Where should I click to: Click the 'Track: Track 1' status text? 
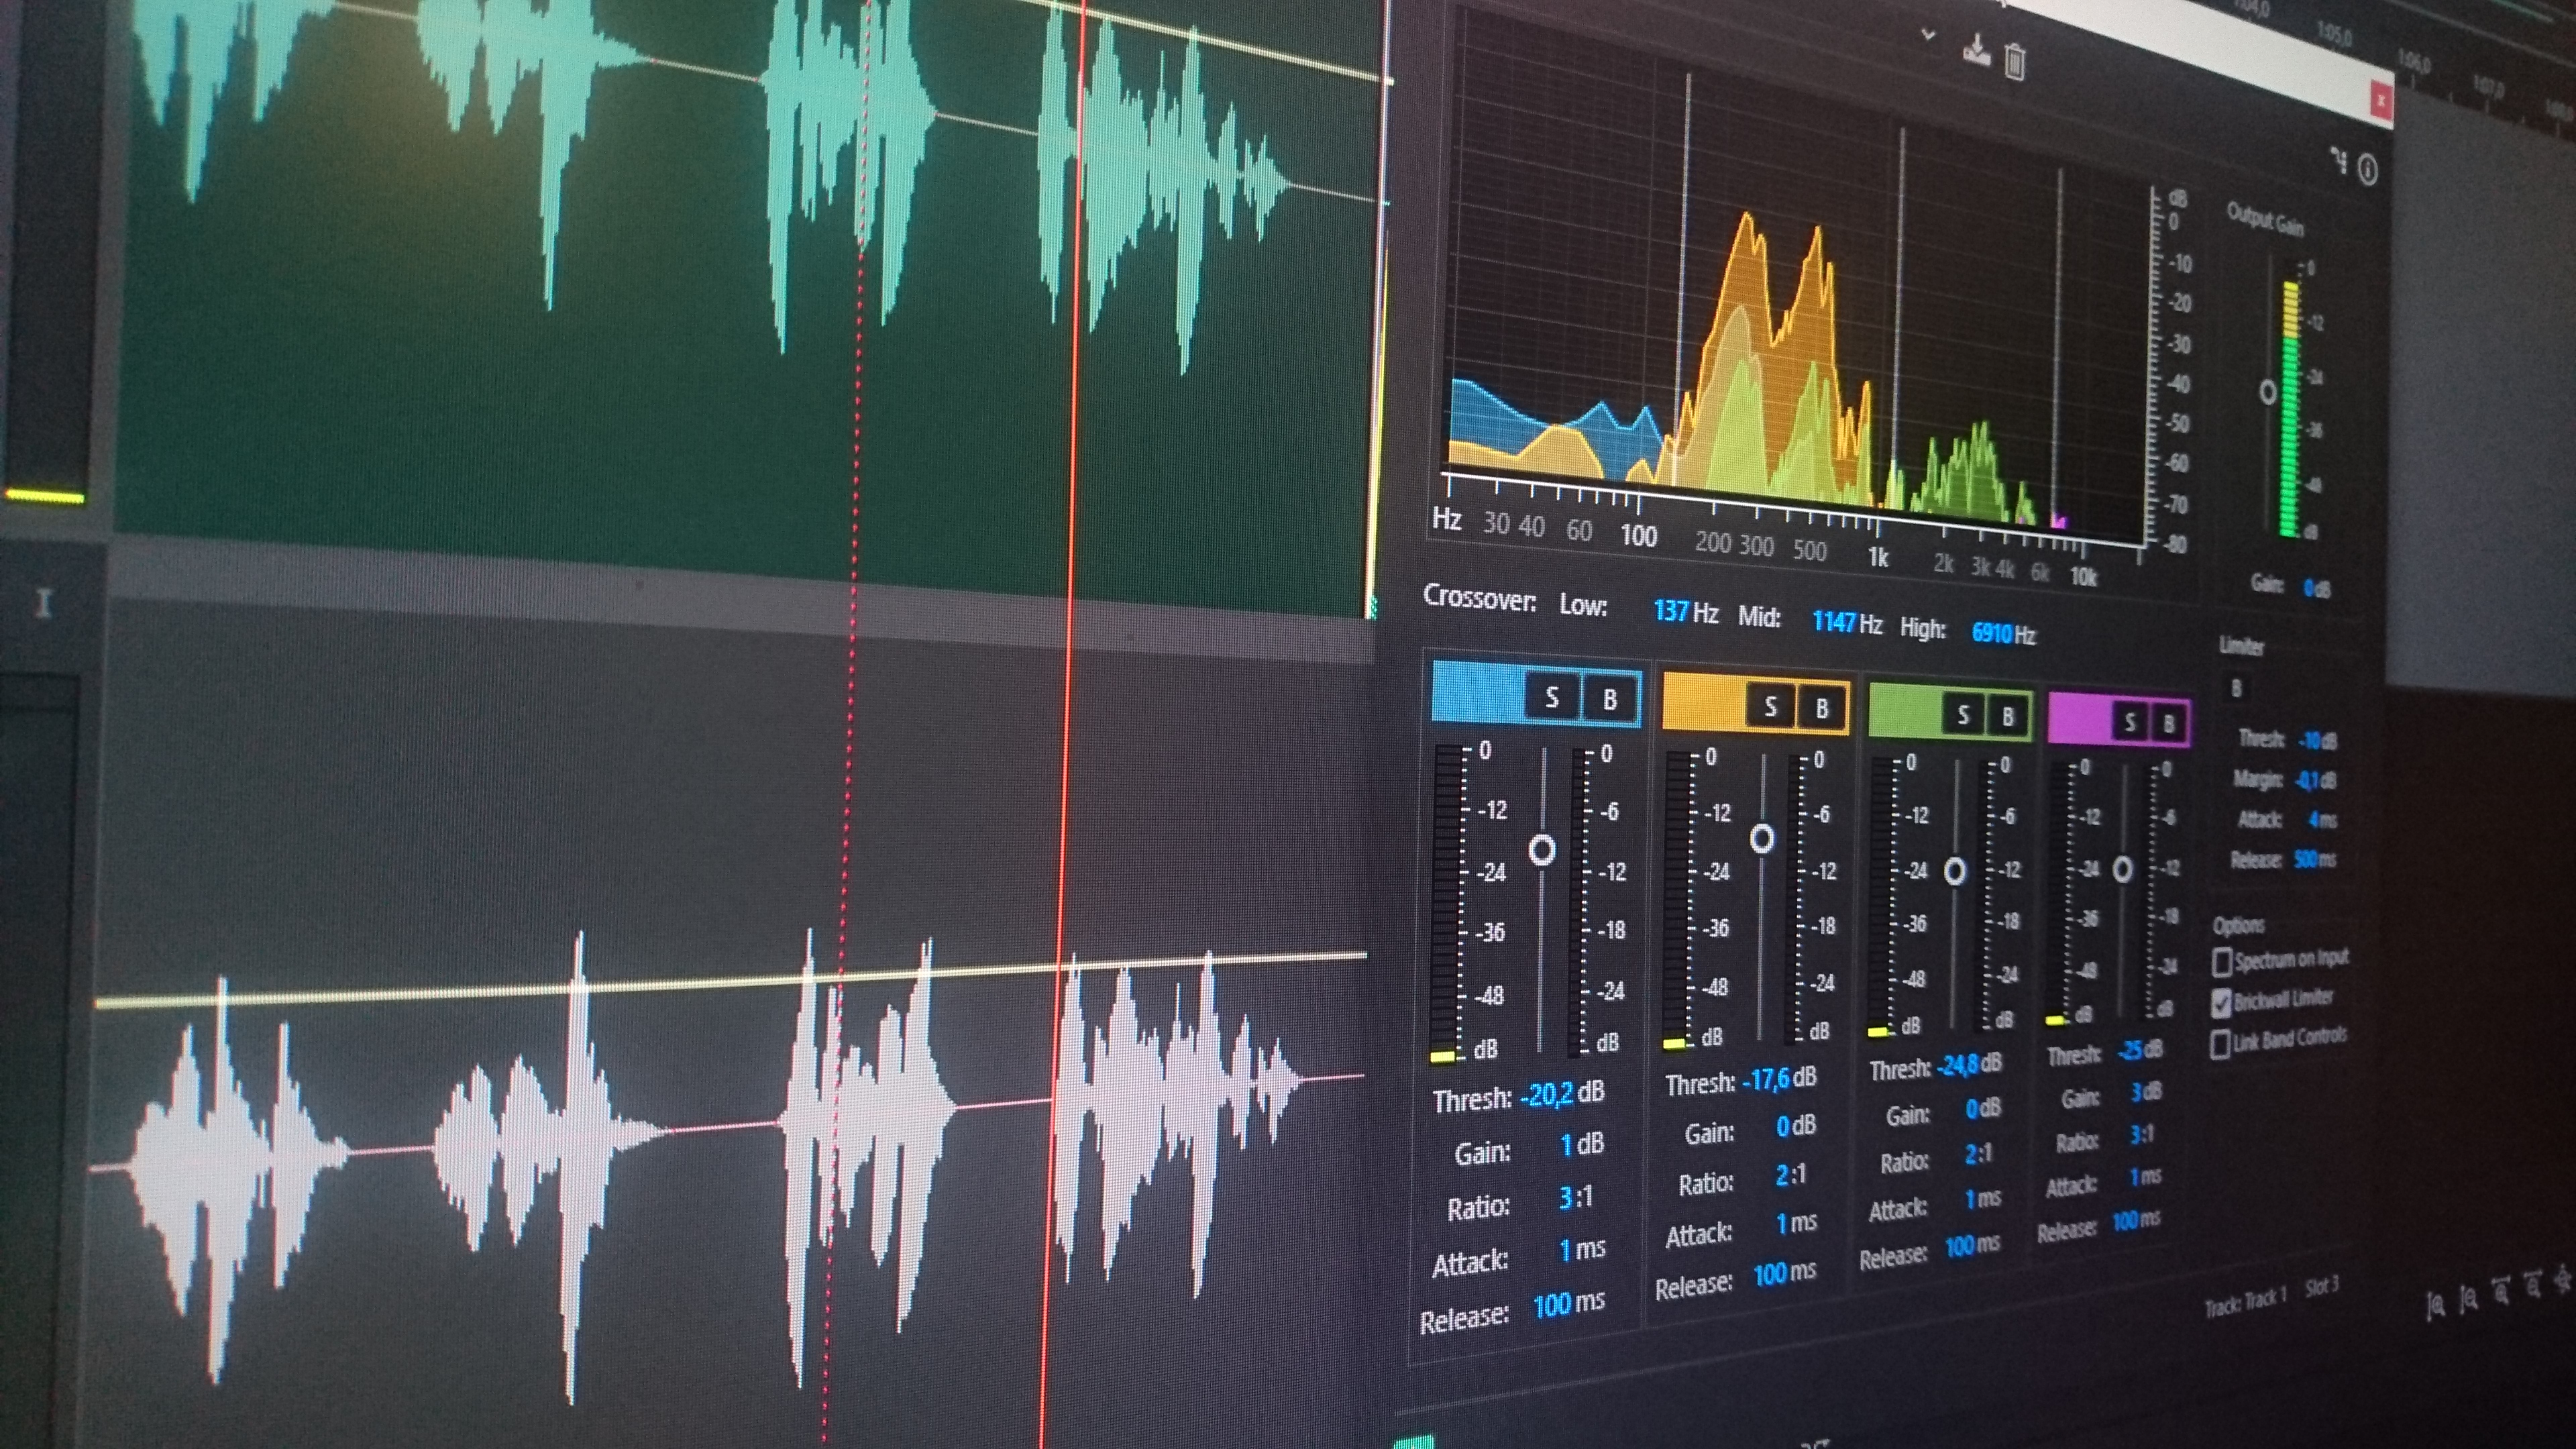2246,1302
